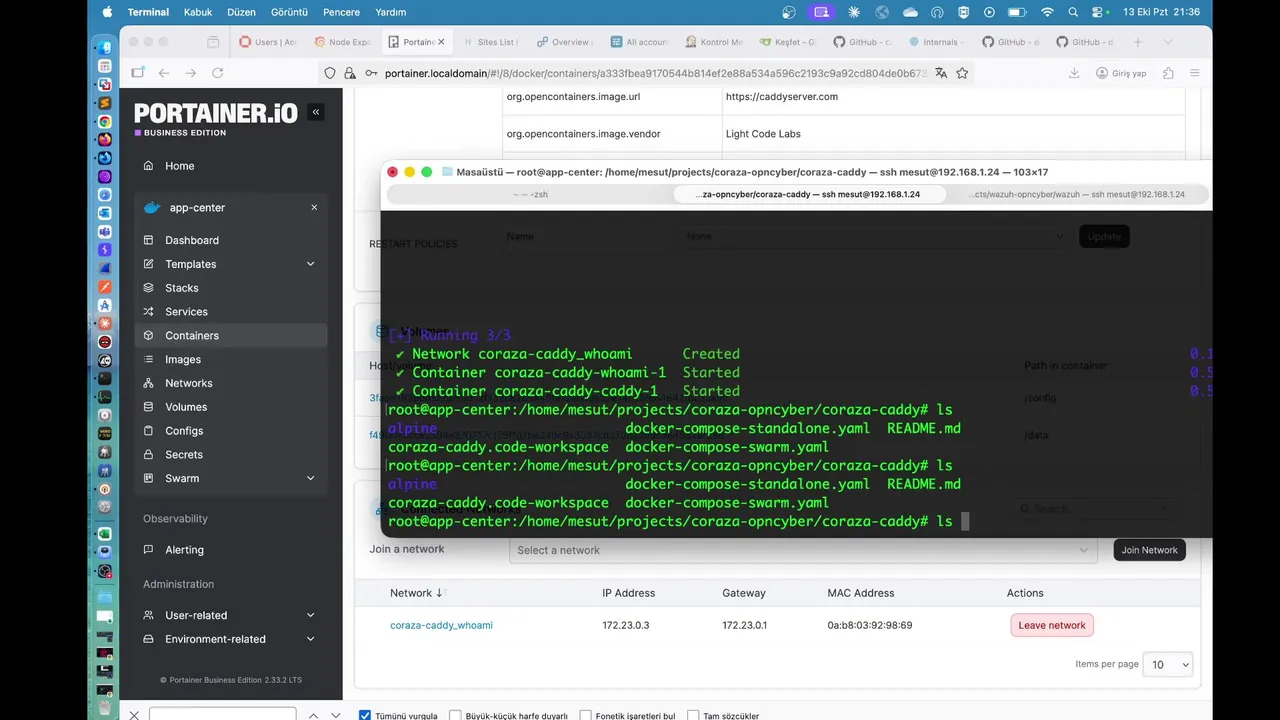Image resolution: width=1280 pixels, height=720 pixels.
Task: Click Join Network button
Action: (1149, 550)
